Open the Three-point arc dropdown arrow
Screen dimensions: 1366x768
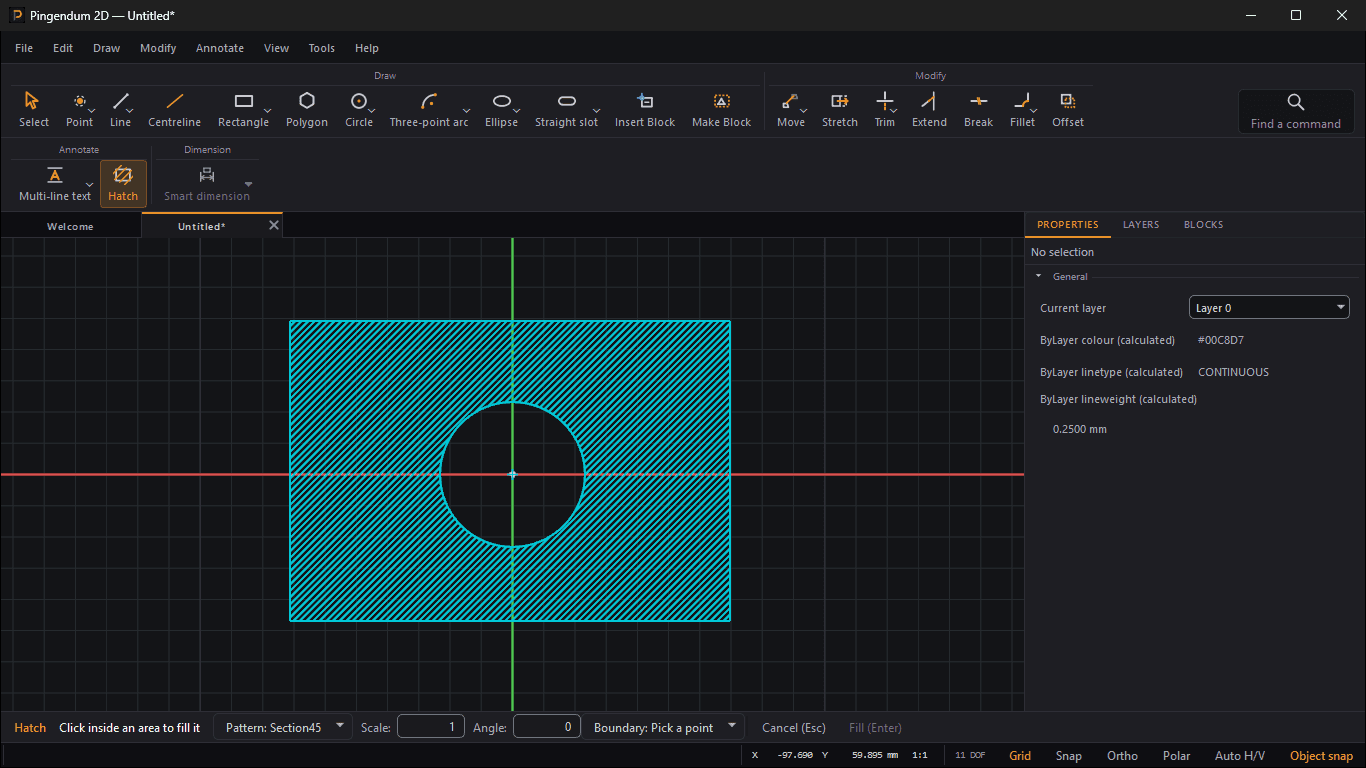466,110
